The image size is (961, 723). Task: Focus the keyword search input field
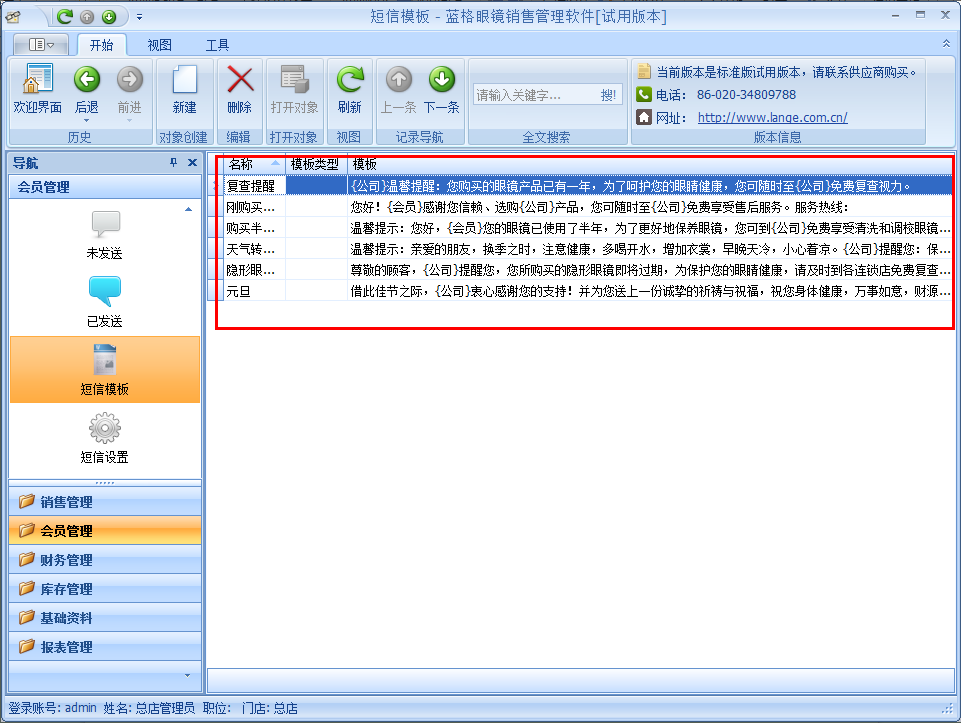tap(534, 95)
